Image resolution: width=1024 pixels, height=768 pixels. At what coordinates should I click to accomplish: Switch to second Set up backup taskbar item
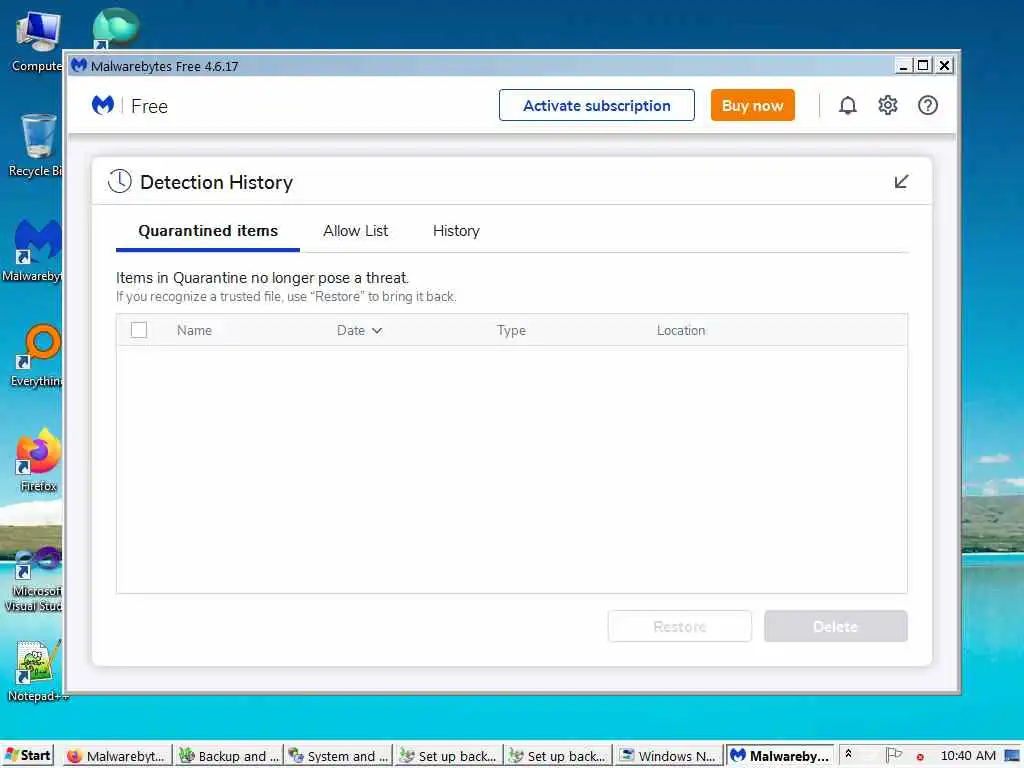click(x=558, y=756)
